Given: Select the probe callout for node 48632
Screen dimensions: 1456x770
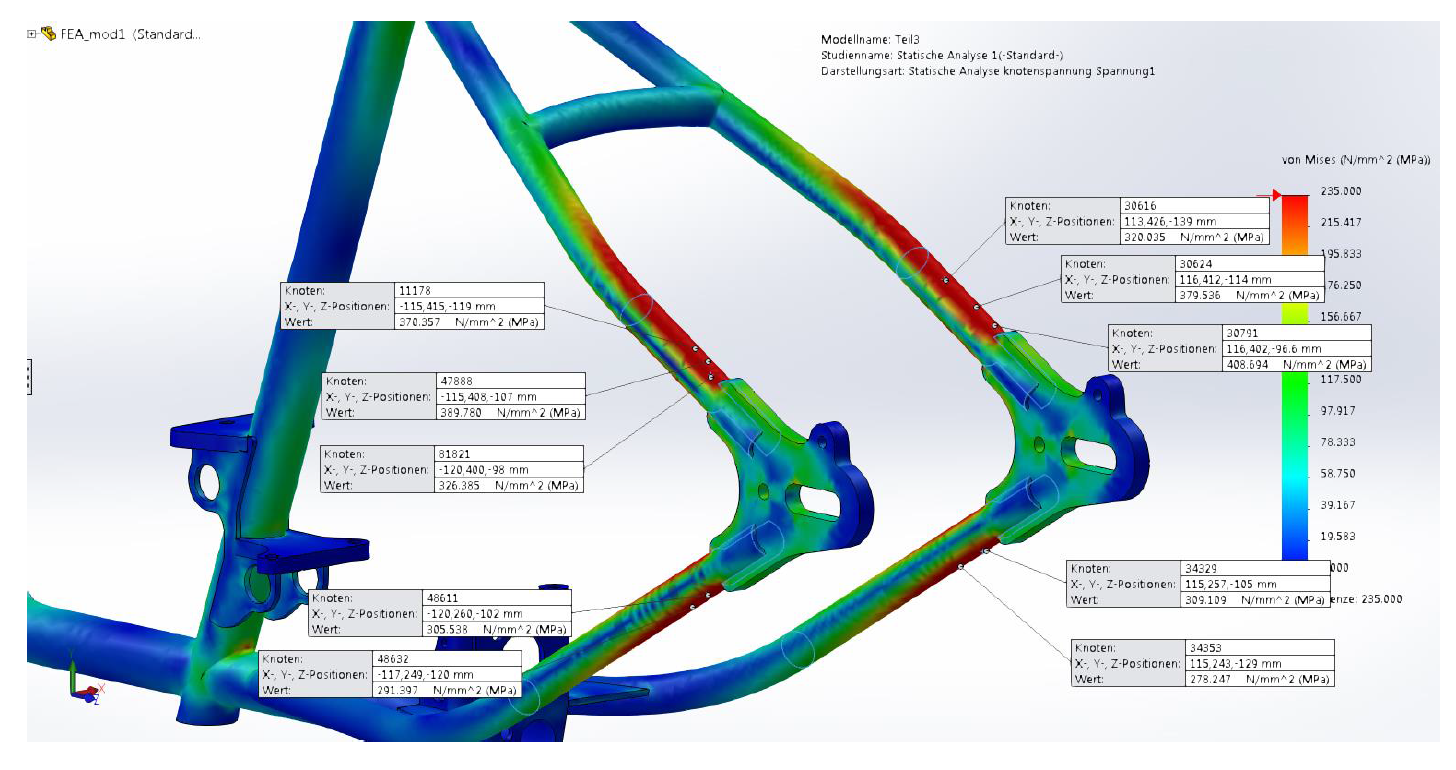Looking at the screenshot, I should click(x=390, y=674).
